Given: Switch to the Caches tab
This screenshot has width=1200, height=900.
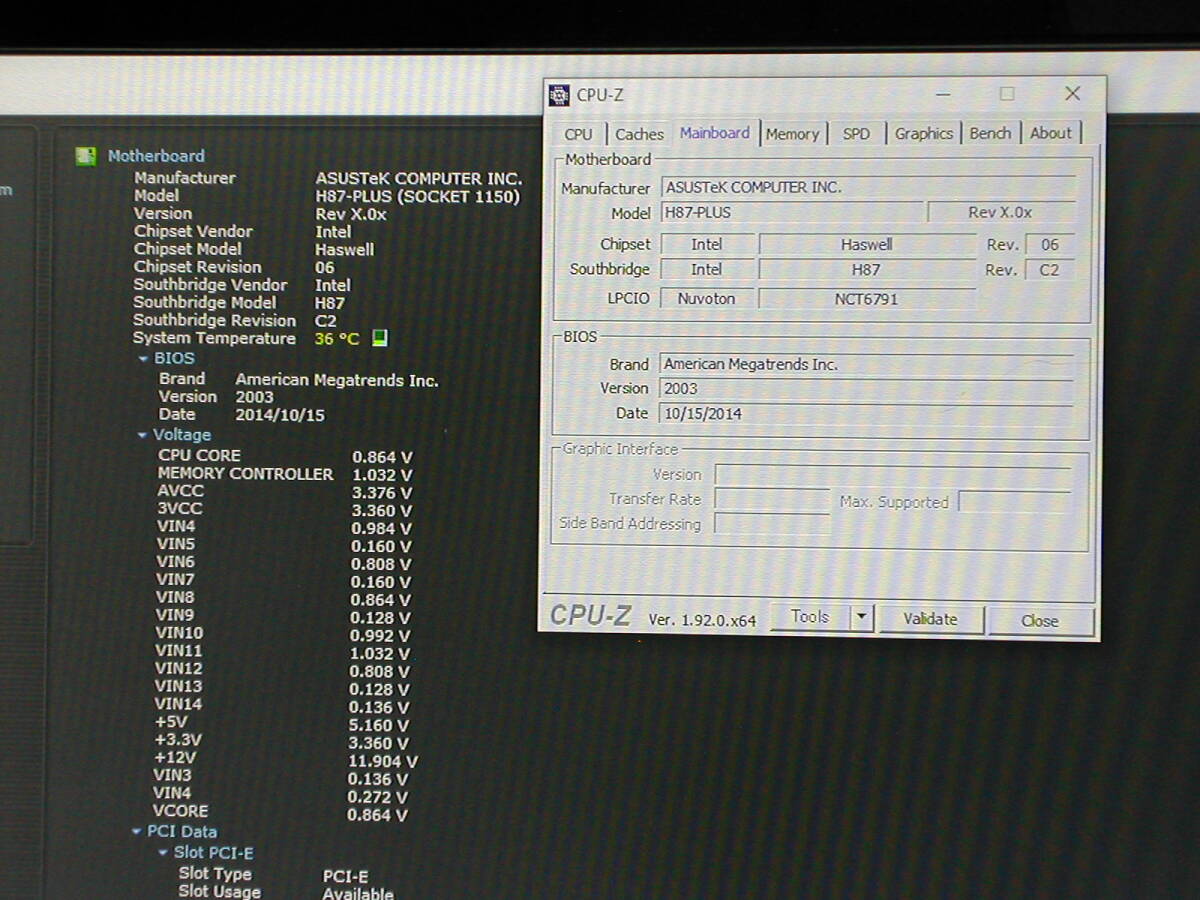Looking at the screenshot, I should tap(639, 134).
